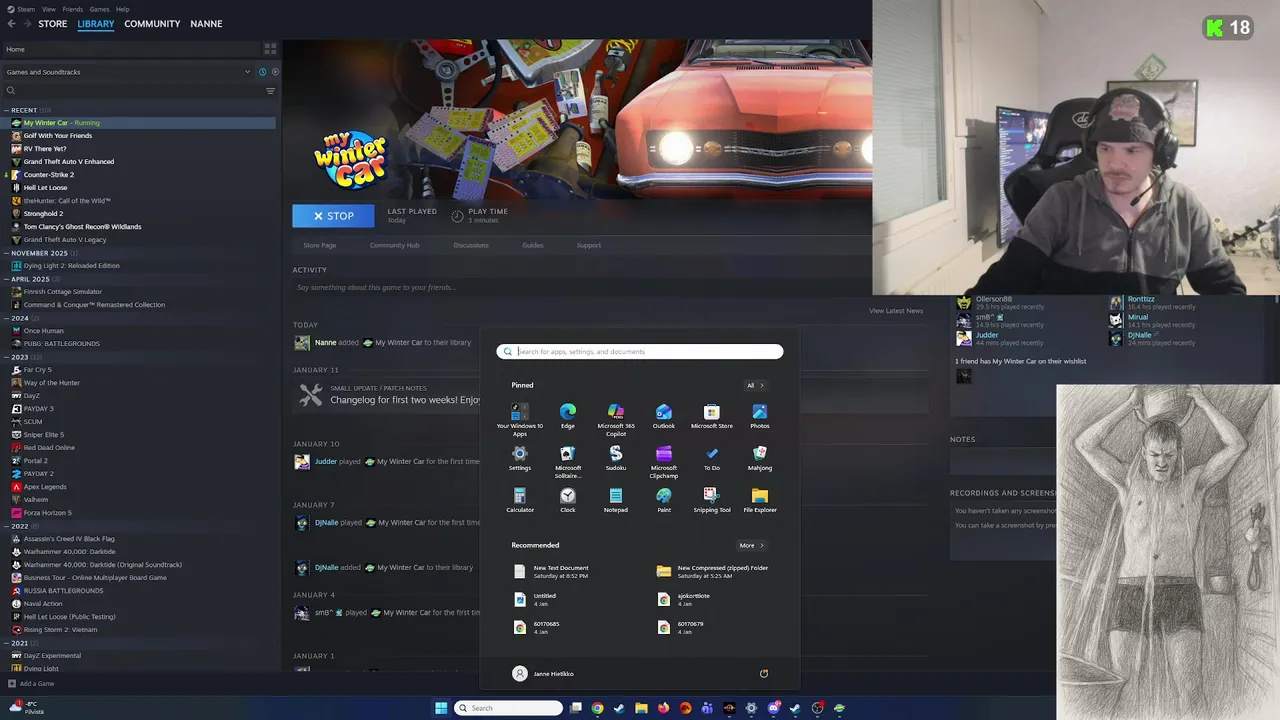This screenshot has width=1280, height=720.
Task: Collapse the 2024 games section
Action: tap(6, 318)
